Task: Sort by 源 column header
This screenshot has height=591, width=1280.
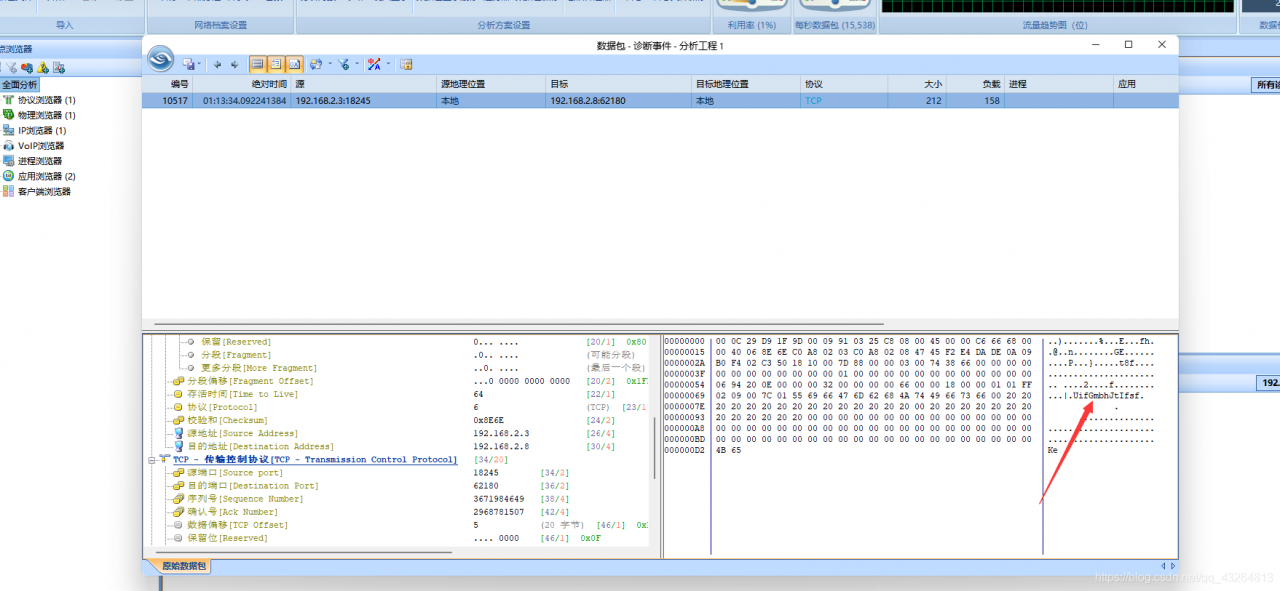Action: tap(365, 84)
